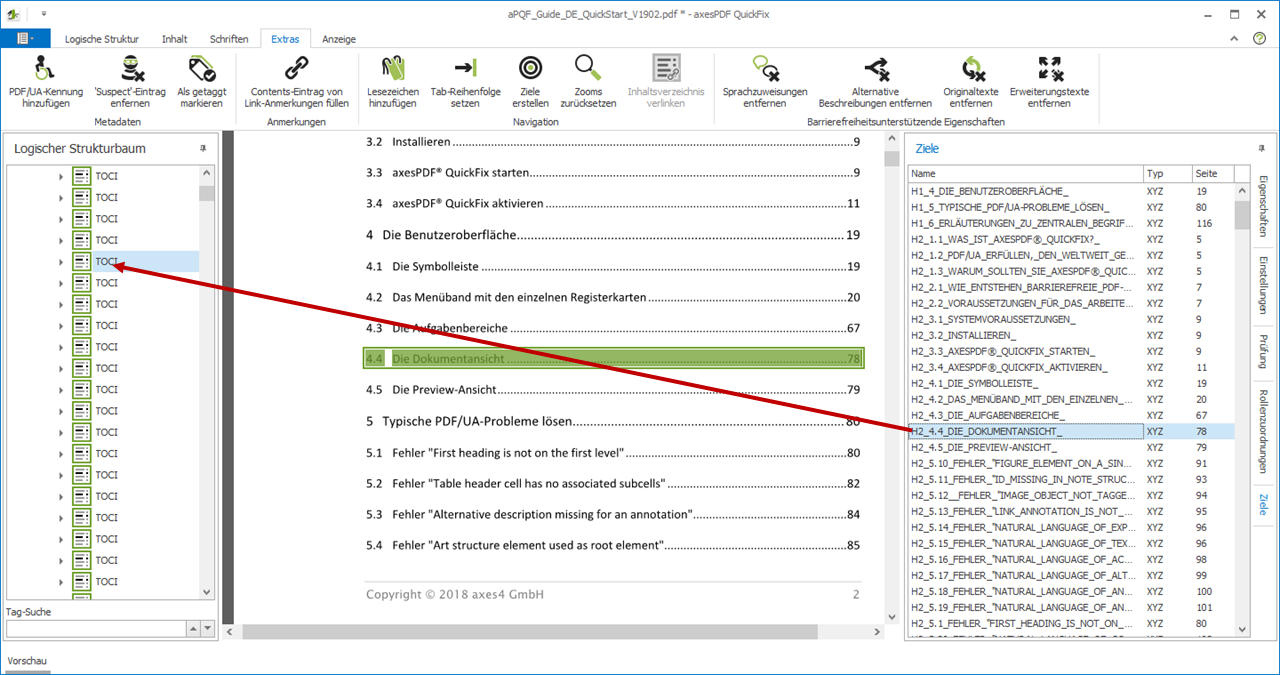Click the axesPDF app icon in title bar

pyautogui.click(x=13, y=14)
